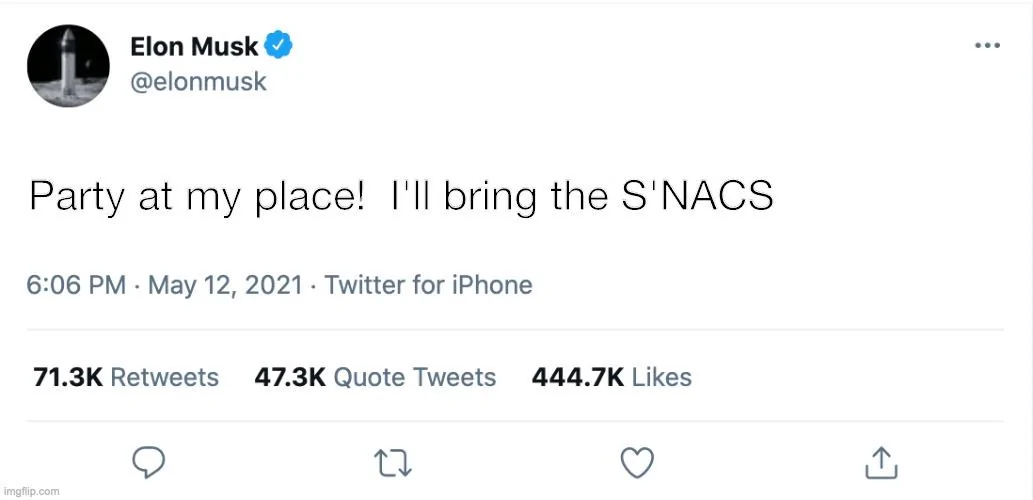The image size is (1033, 500).
Task: Open the three-dot more options menu
Action: click(987, 46)
